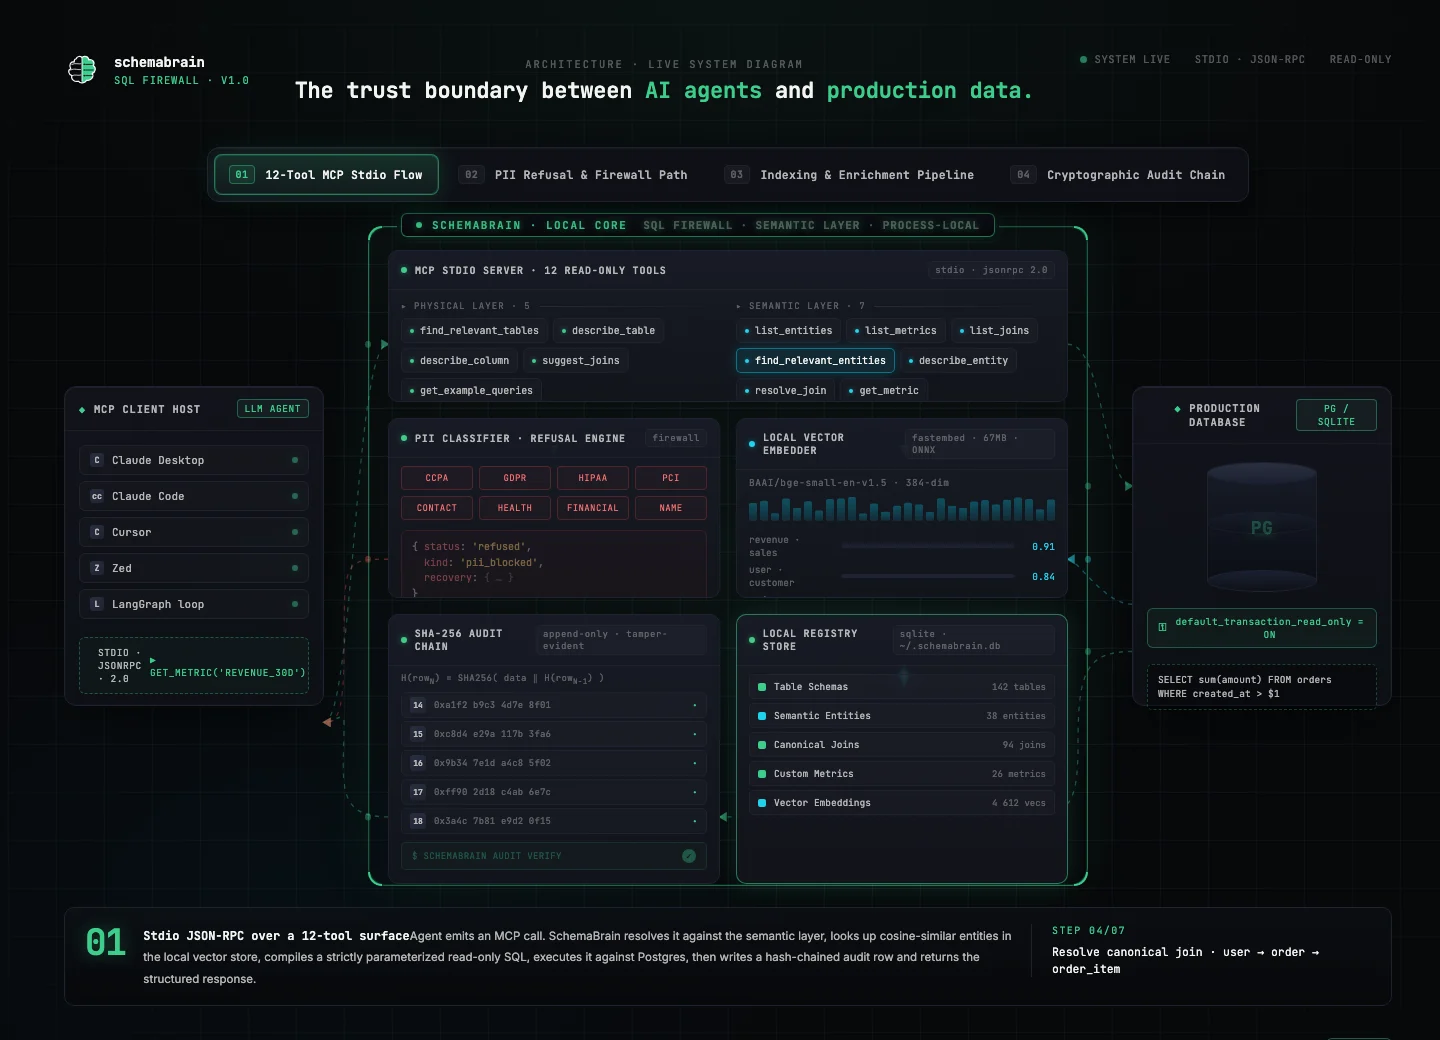Select the describe_column tool chip
The height and width of the screenshot is (1040, 1440).
coord(460,361)
